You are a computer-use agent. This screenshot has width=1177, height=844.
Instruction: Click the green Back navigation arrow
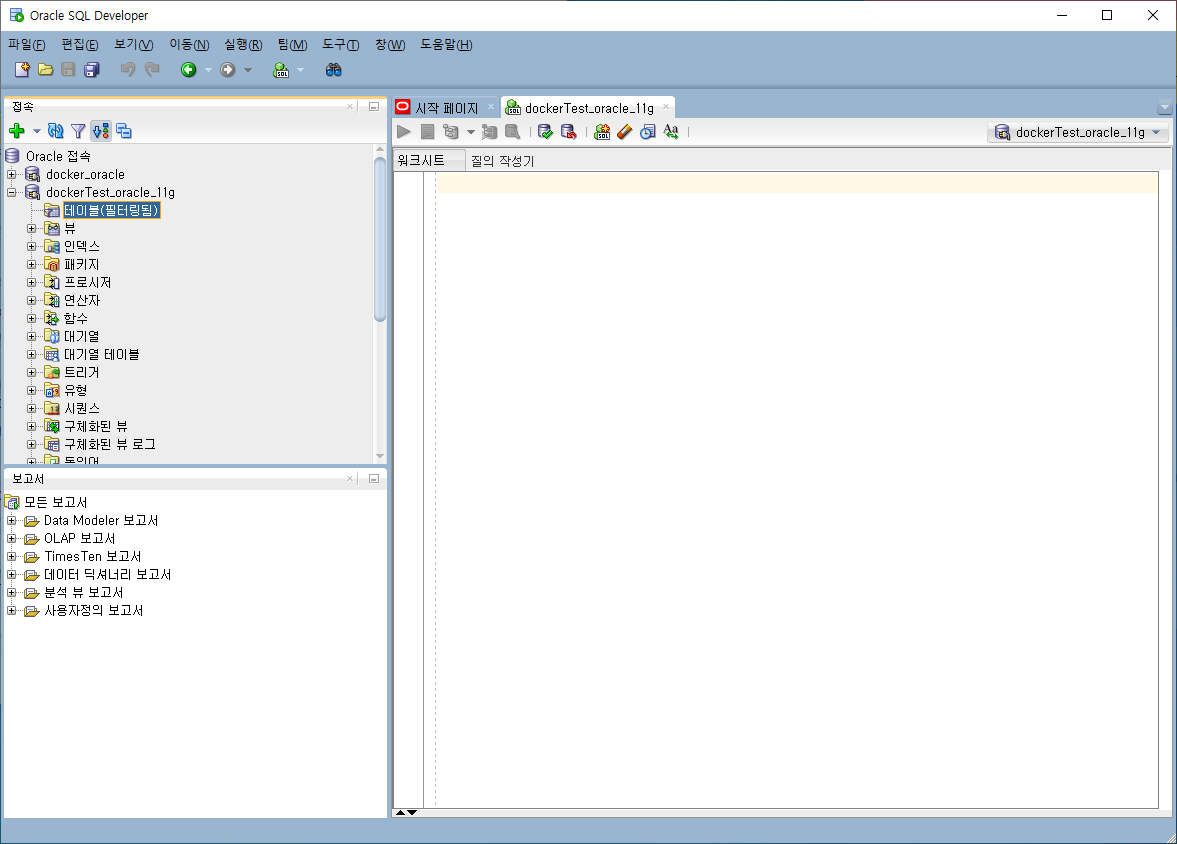point(188,70)
